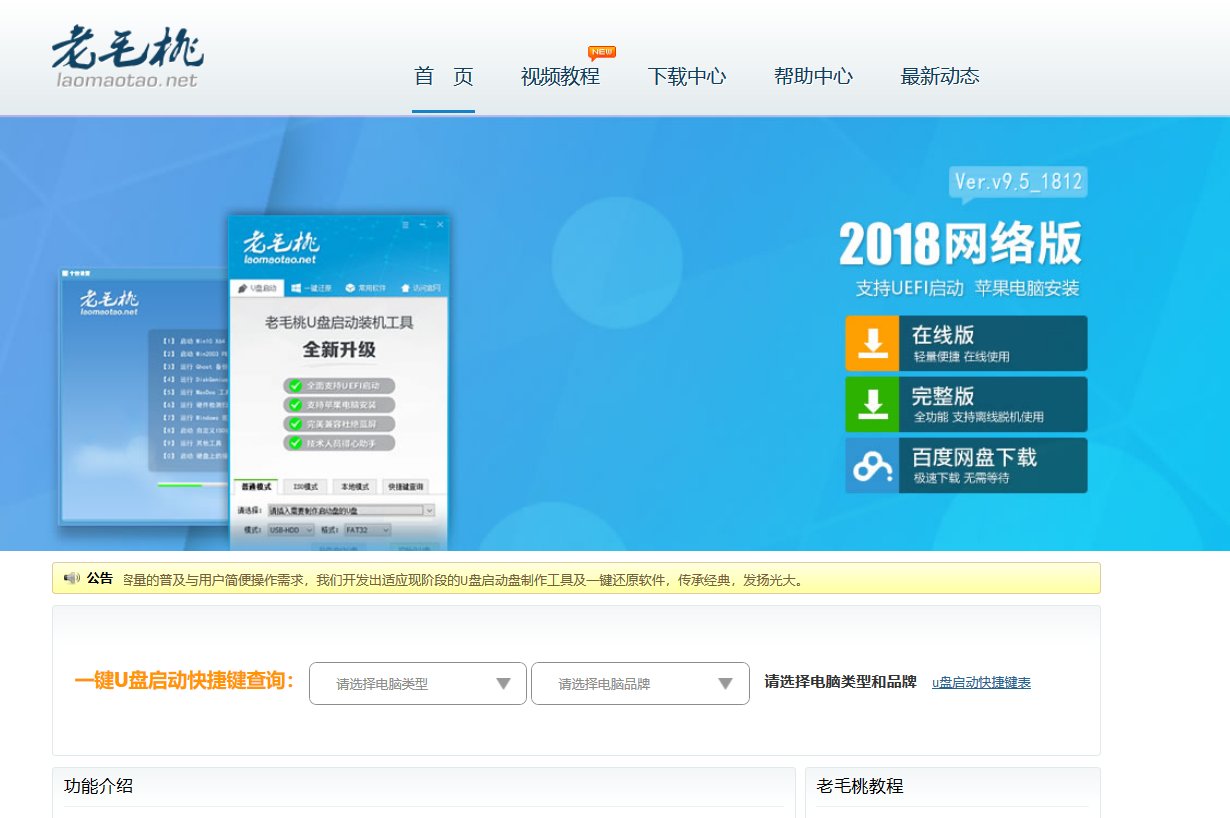
Task: Switch to the ISO模式 tab
Action: (x=305, y=486)
